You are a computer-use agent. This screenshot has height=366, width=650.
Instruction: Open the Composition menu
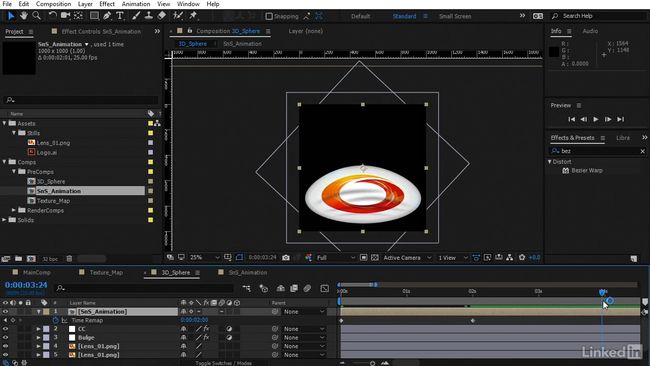[53, 4]
